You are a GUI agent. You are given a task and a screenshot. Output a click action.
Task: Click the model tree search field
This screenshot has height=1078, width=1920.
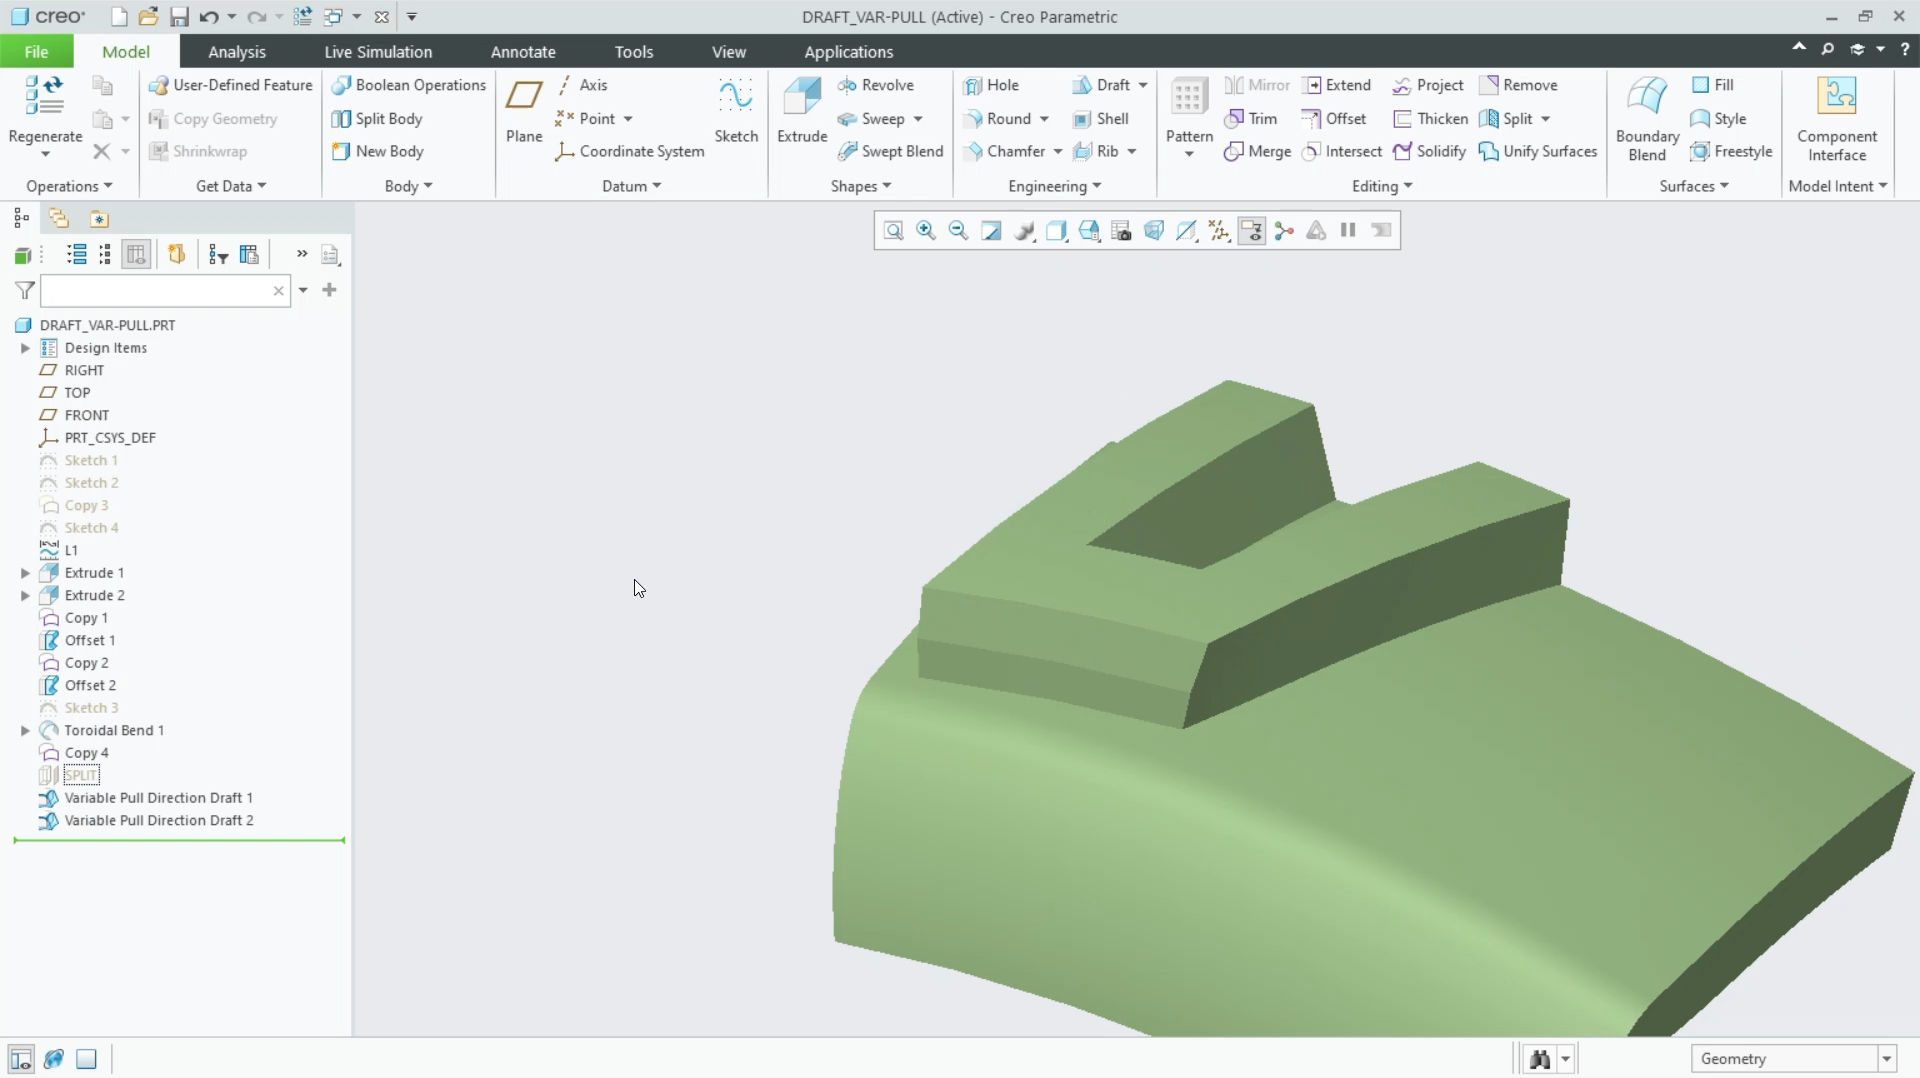[165, 291]
